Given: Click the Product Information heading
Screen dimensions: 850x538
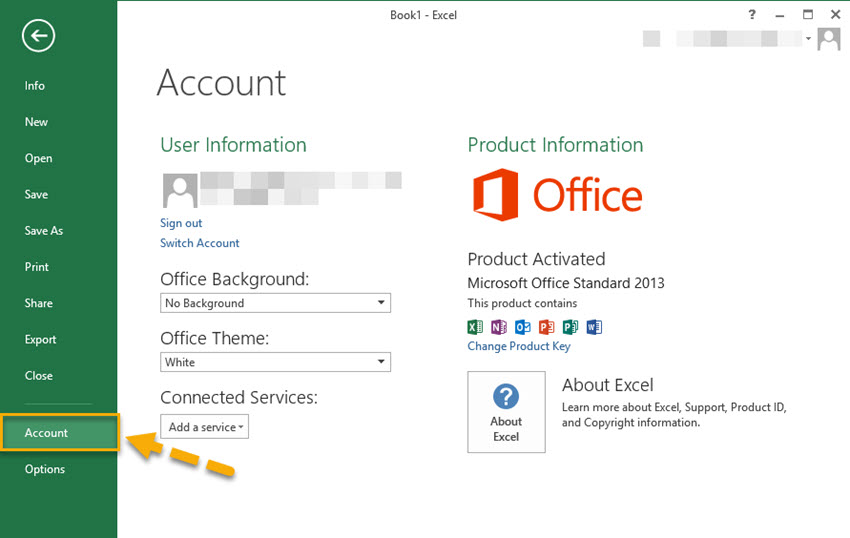Looking at the screenshot, I should tap(556, 145).
